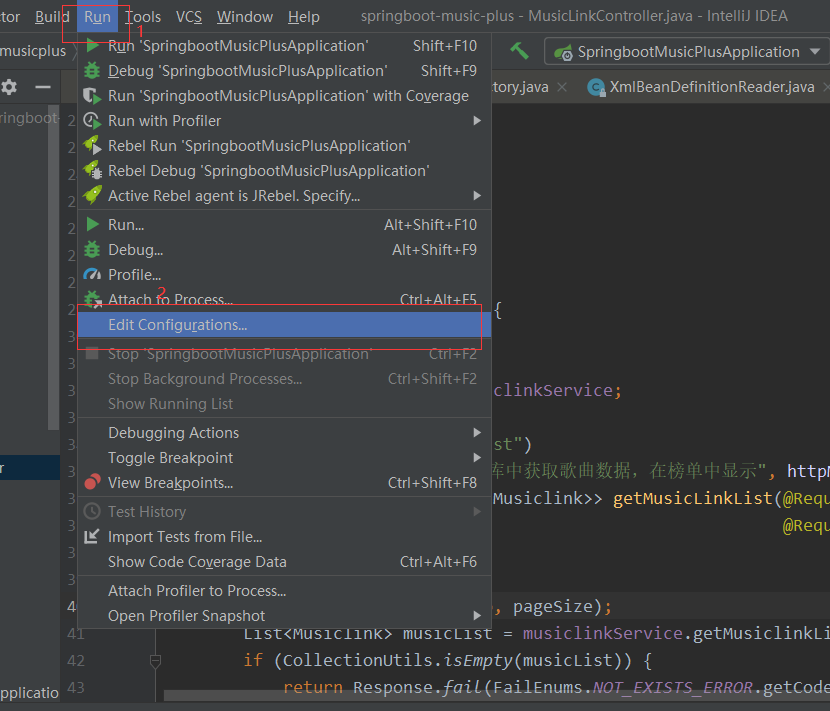Click the Build project hammer icon
The width and height of the screenshot is (830, 711).
point(519,51)
